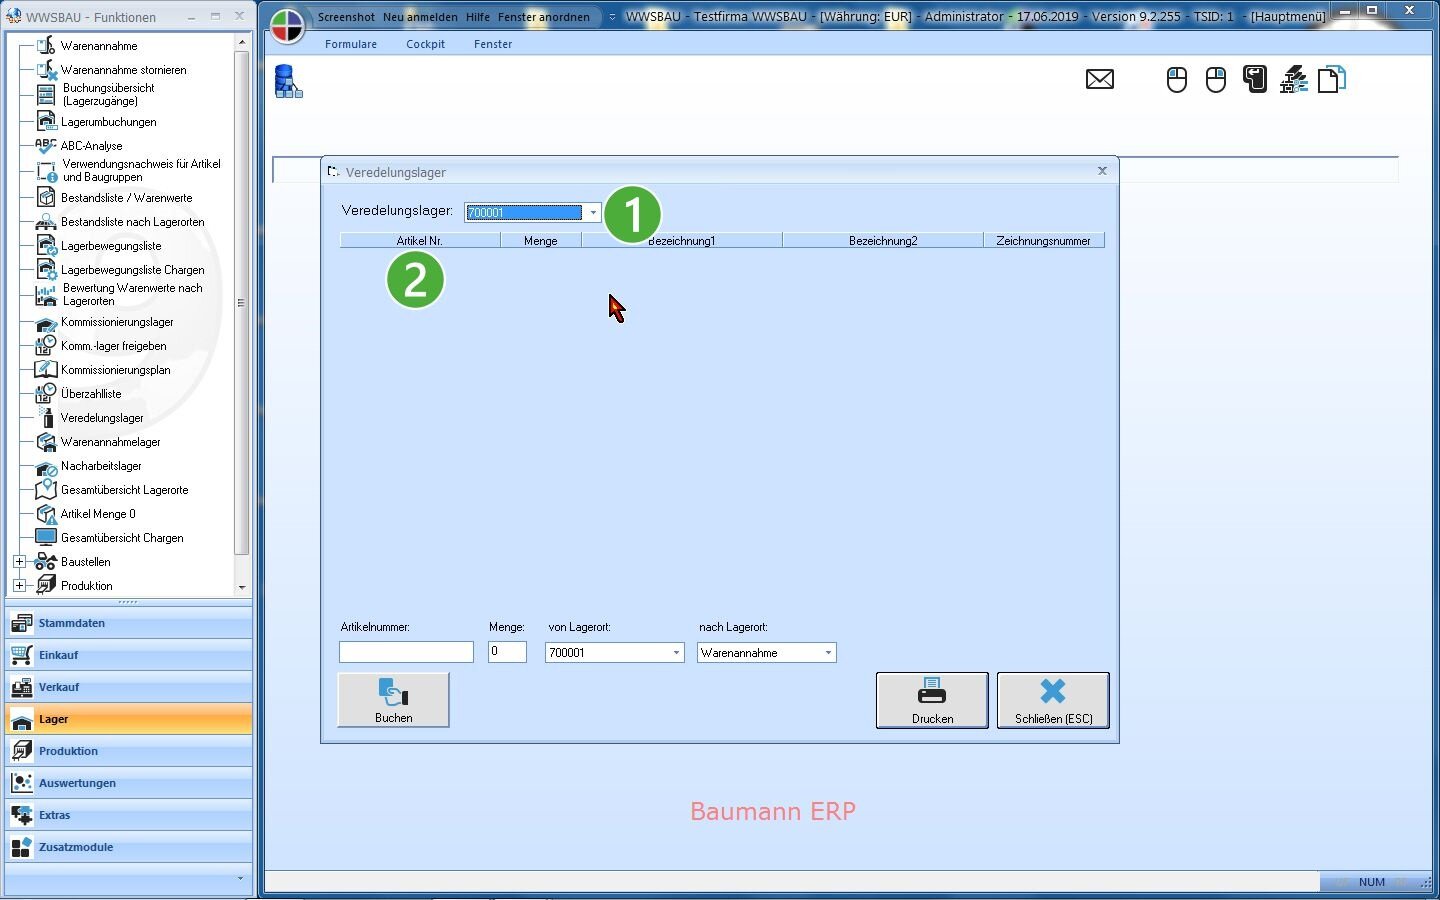Click Neu anmelden in the title toolbar

[x=420, y=17]
